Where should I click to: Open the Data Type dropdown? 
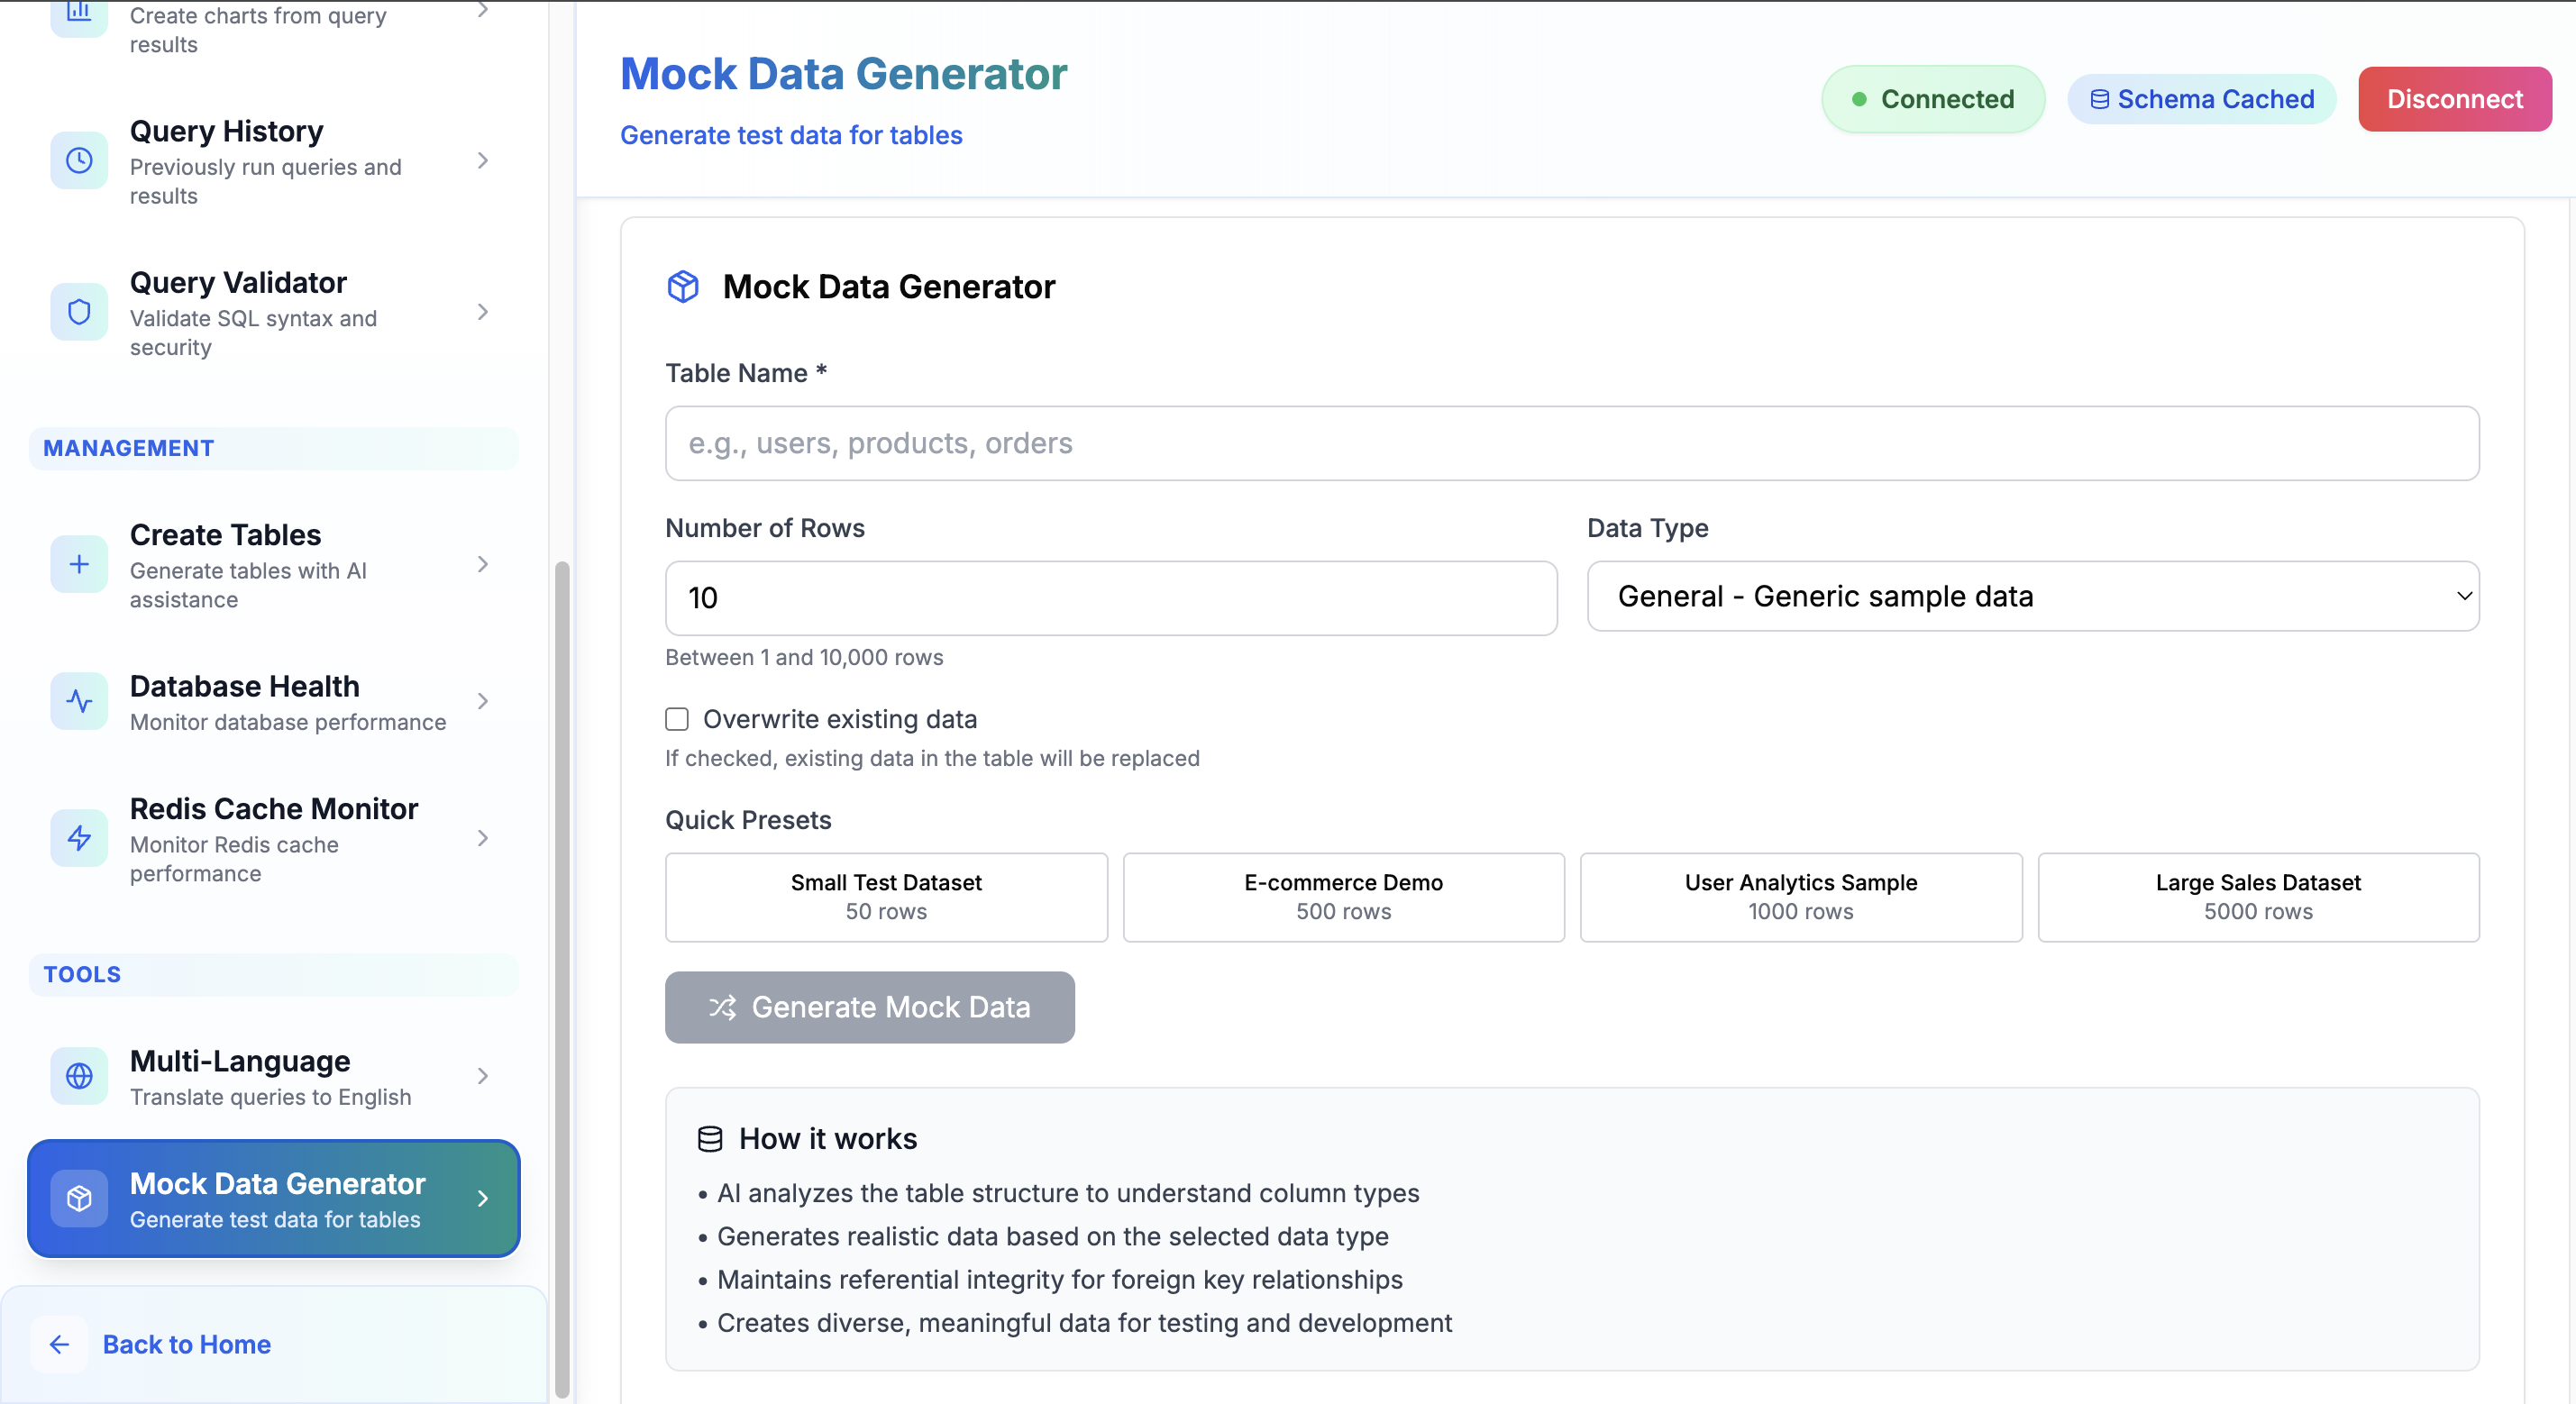pos(2032,596)
